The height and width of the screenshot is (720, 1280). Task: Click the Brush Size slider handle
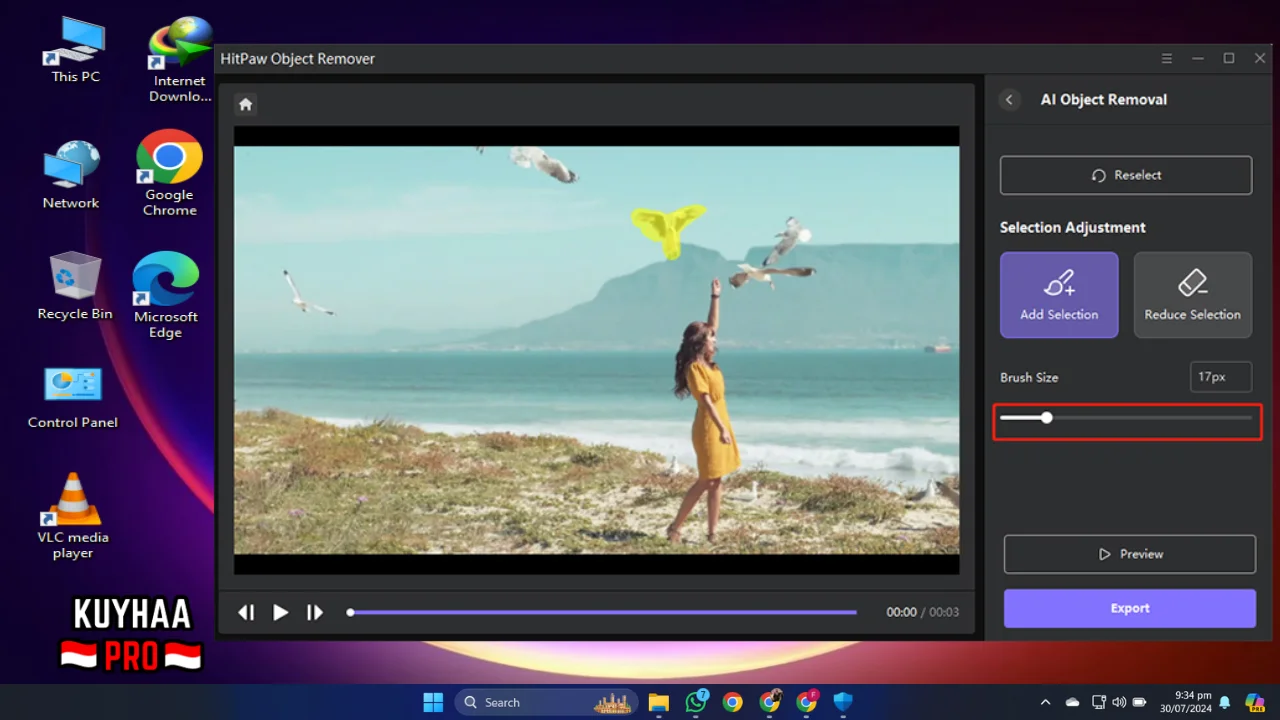pyautogui.click(x=1046, y=418)
